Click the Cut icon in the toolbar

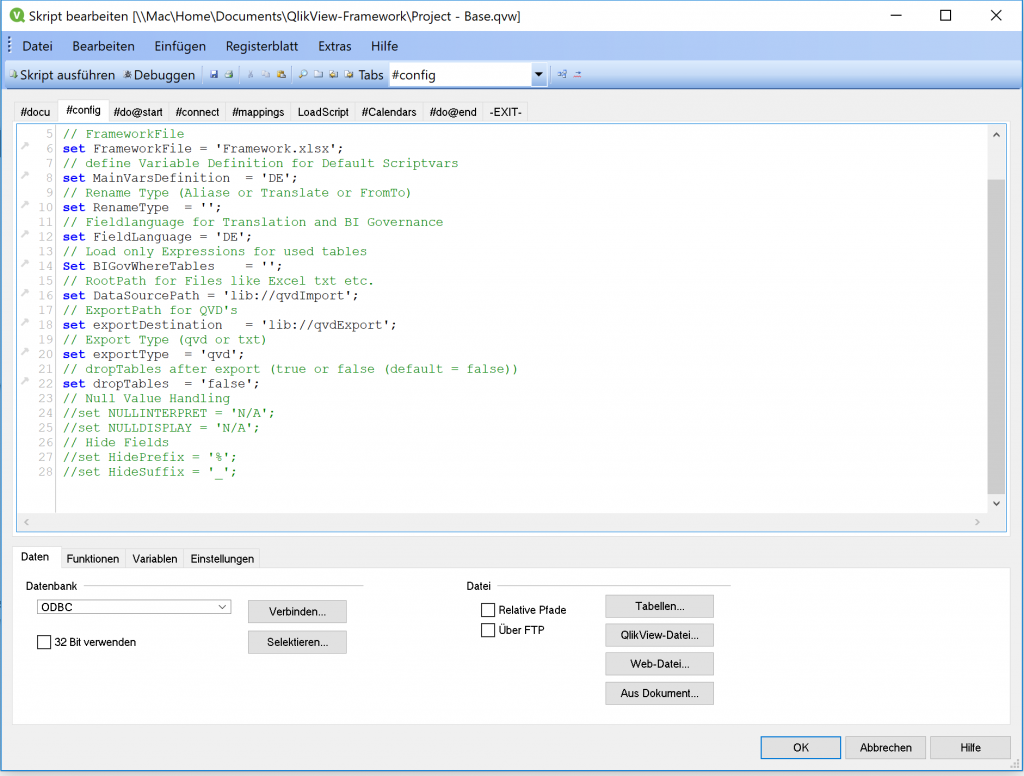point(250,74)
